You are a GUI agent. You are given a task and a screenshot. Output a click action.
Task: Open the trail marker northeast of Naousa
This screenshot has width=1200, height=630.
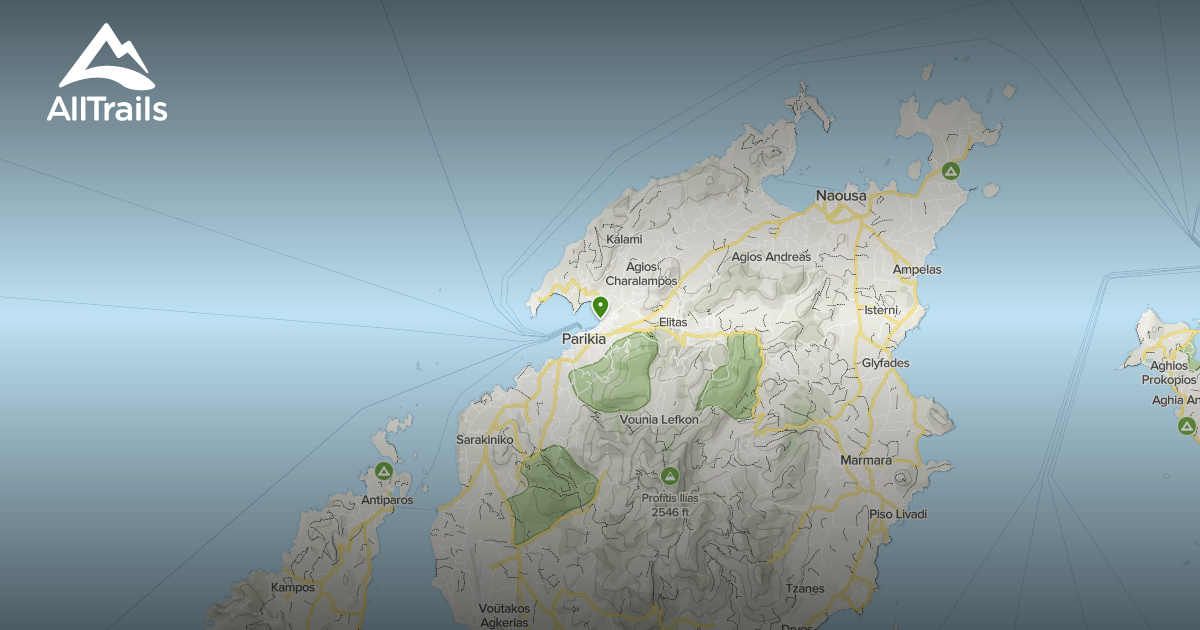[951, 171]
